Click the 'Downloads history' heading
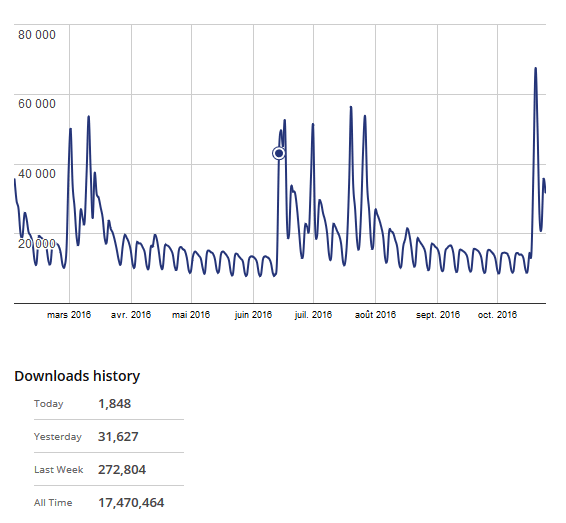This screenshot has width=566, height=523. pos(77,376)
